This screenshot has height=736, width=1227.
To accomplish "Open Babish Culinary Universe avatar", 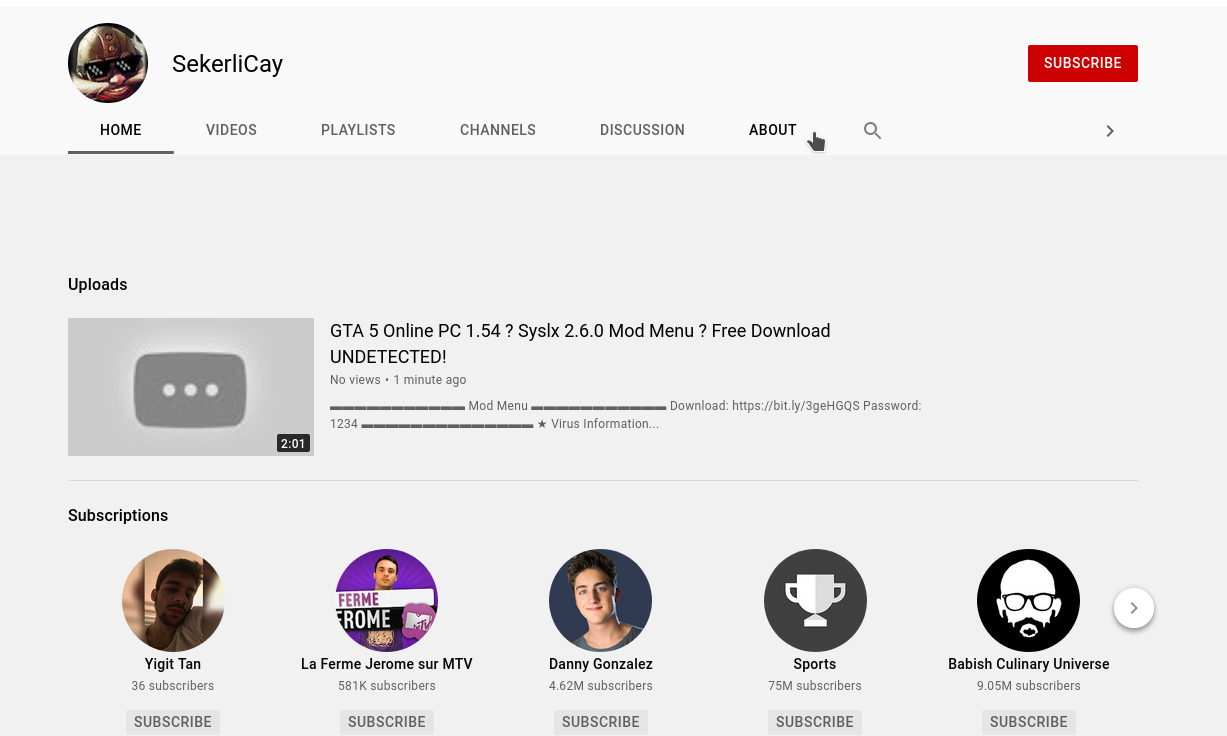I will click(1029, 600).
